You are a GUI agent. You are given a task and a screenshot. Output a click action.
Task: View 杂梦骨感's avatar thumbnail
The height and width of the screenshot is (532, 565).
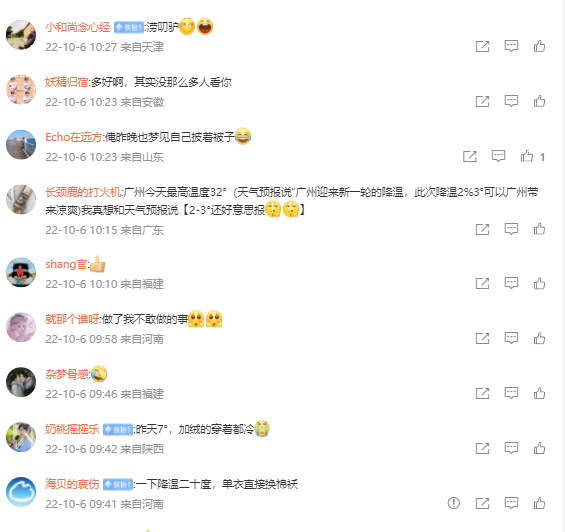point(21,382)
